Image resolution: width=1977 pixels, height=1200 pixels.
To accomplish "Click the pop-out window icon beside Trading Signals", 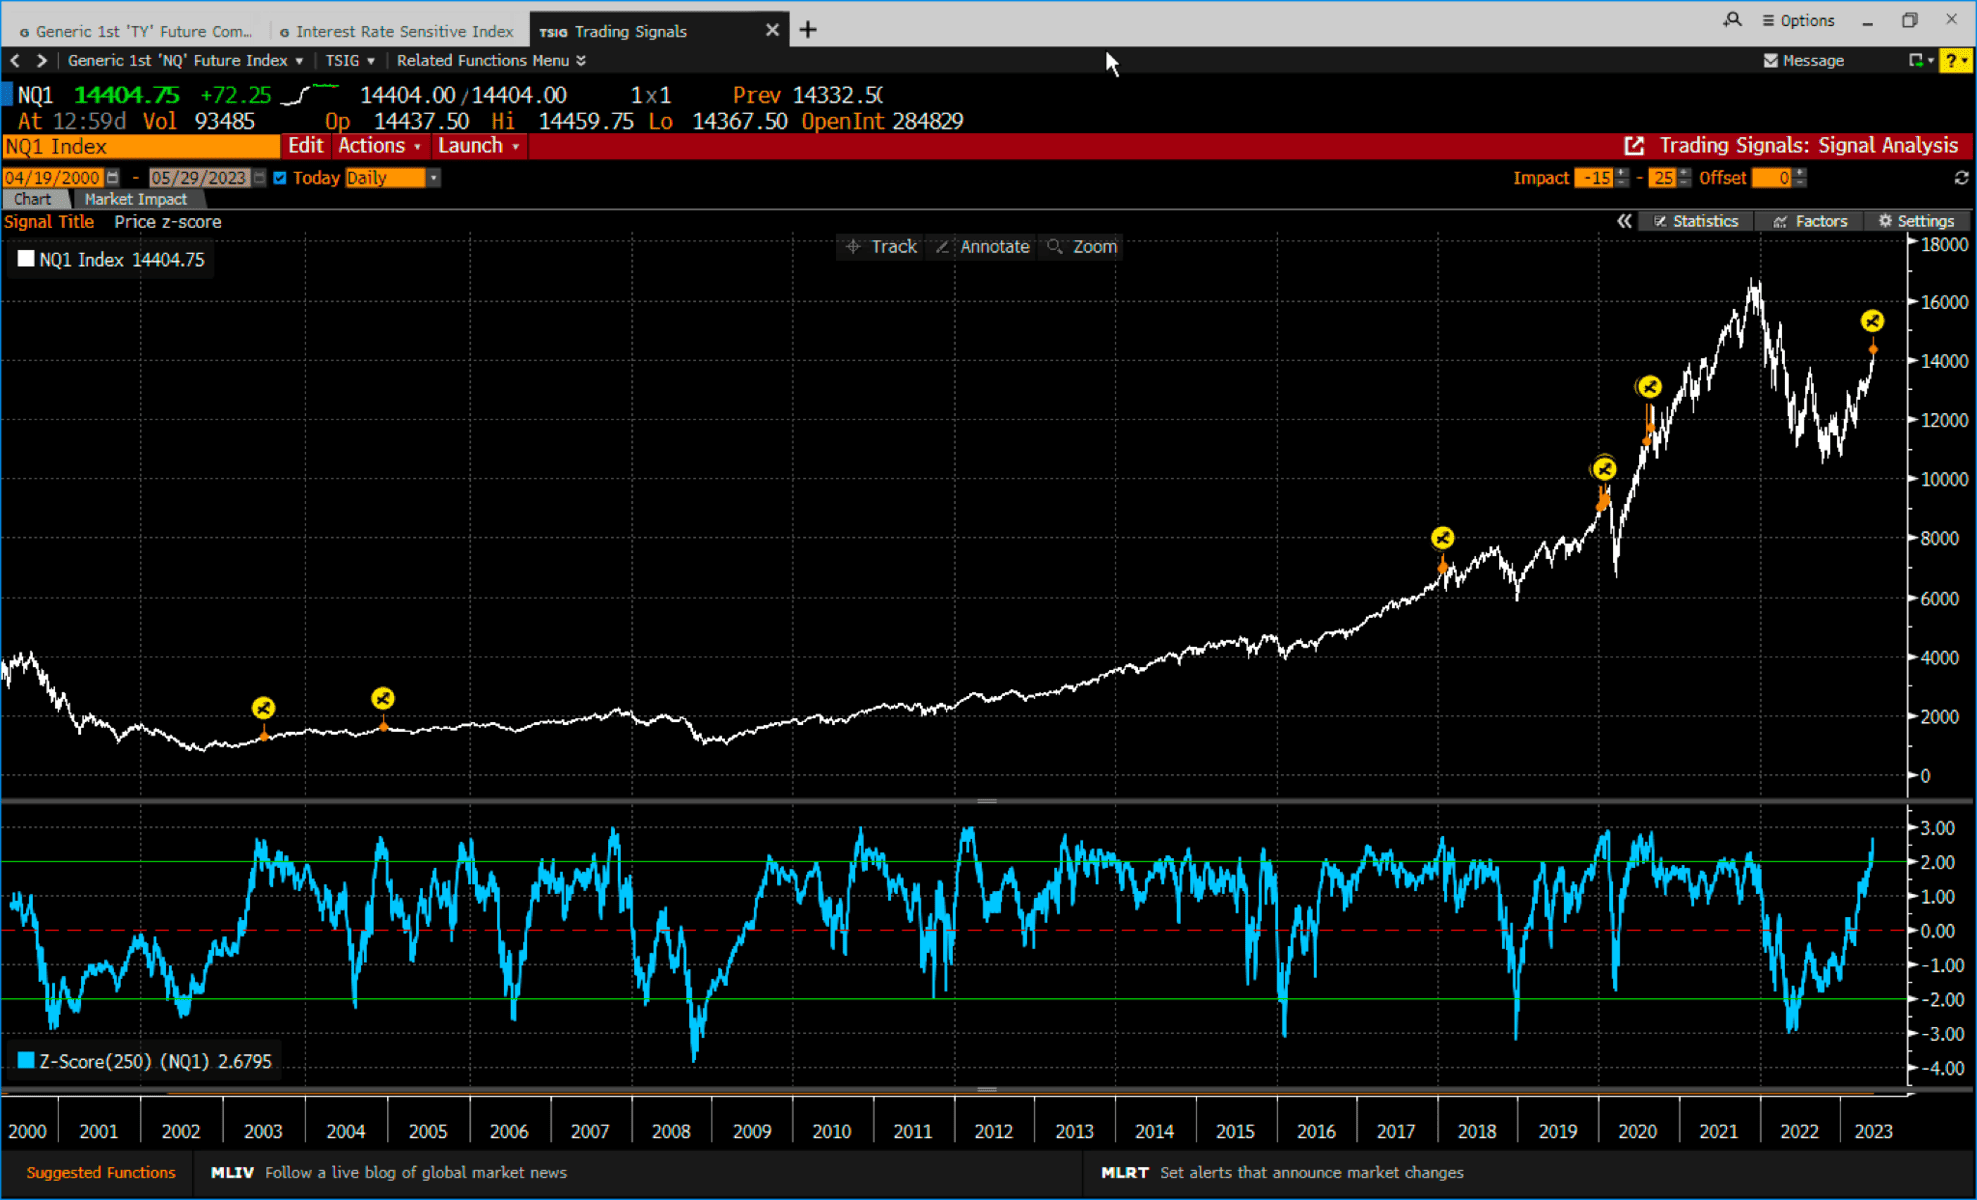I will [1634, 146].
